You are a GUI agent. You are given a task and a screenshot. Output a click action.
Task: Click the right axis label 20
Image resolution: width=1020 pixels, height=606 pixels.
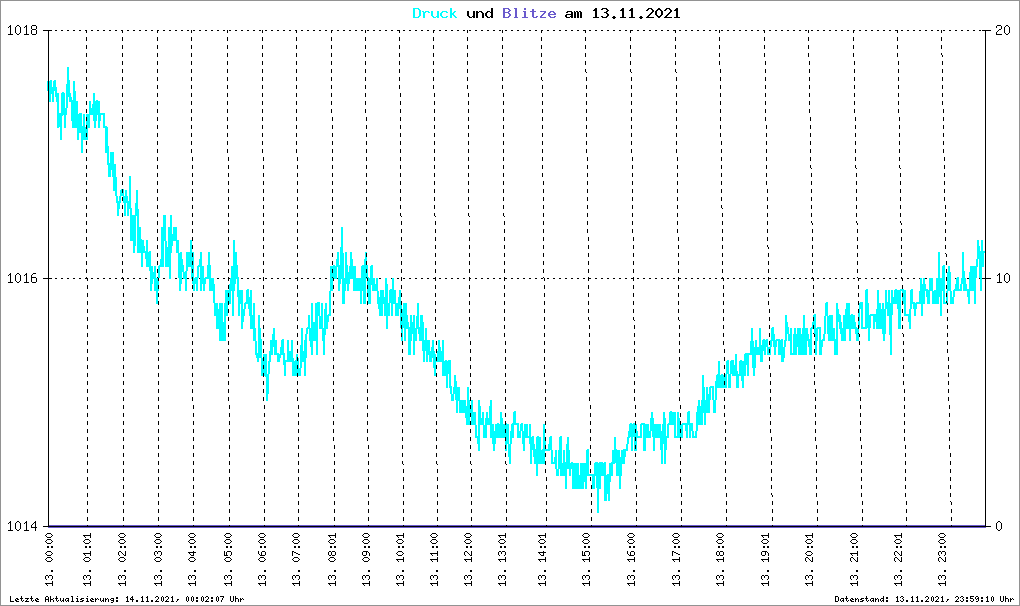pos(1003,31)
